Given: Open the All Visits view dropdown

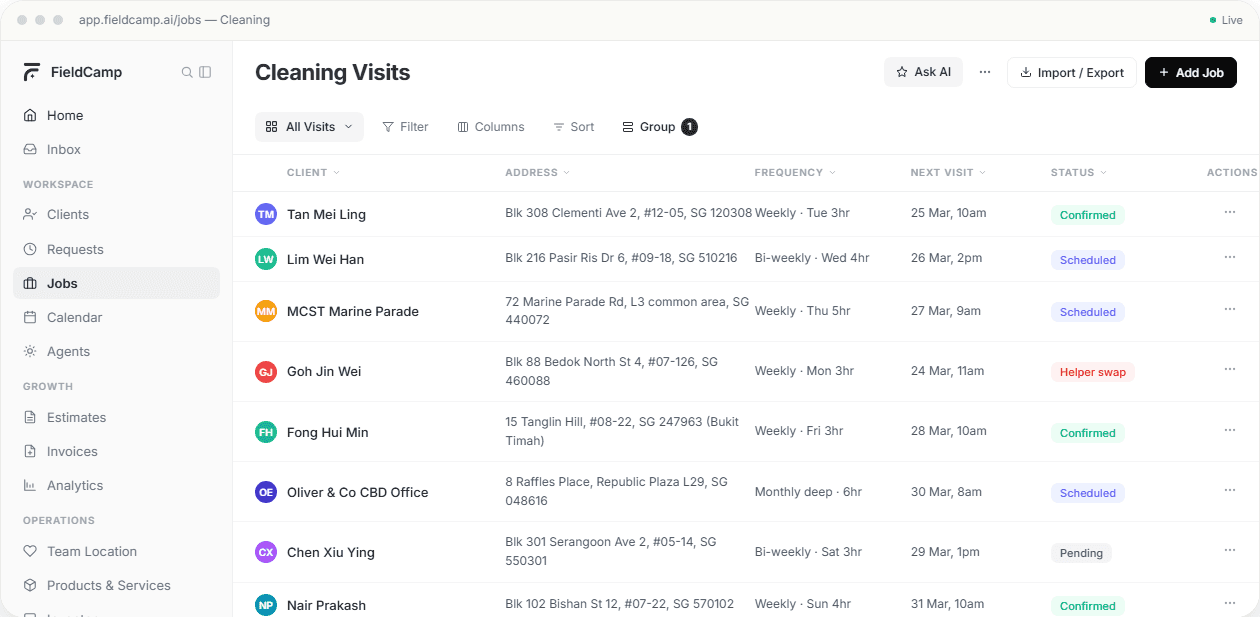Looking at the screenshot, I should click(x=309, y=127).
